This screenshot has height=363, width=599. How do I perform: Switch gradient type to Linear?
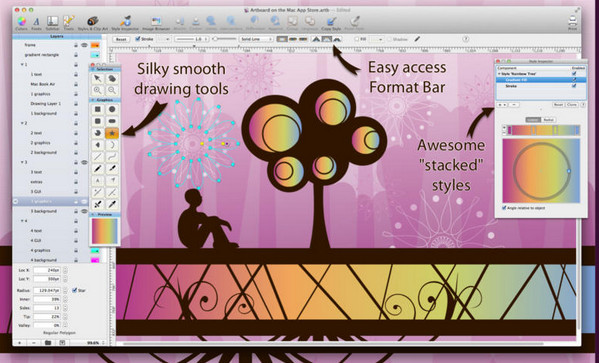[x=533, y=120]
